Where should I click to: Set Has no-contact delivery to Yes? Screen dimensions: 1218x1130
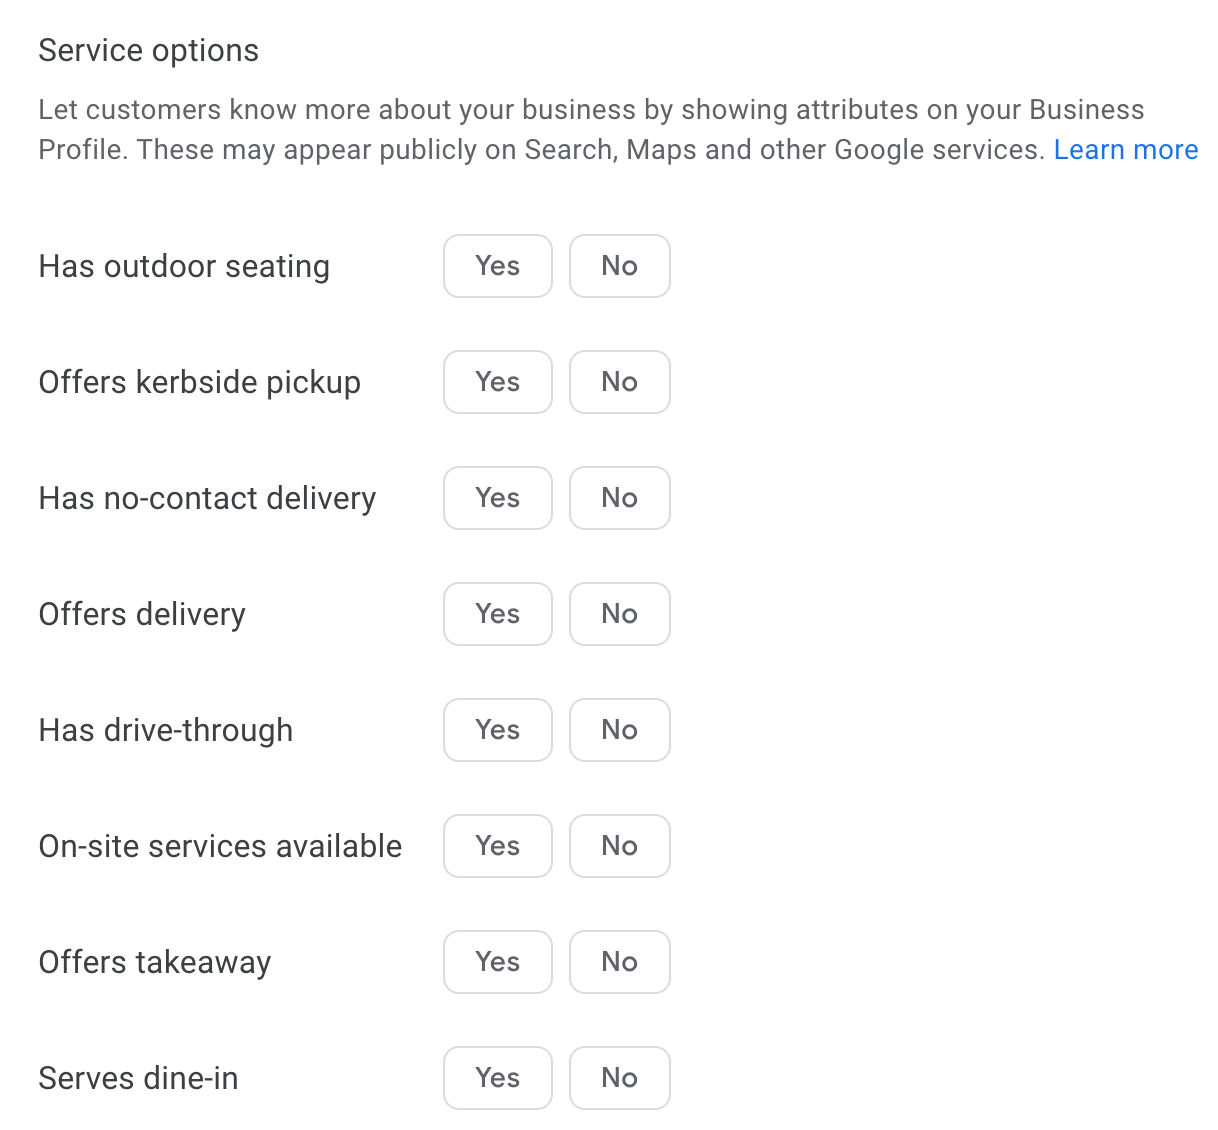497,498
